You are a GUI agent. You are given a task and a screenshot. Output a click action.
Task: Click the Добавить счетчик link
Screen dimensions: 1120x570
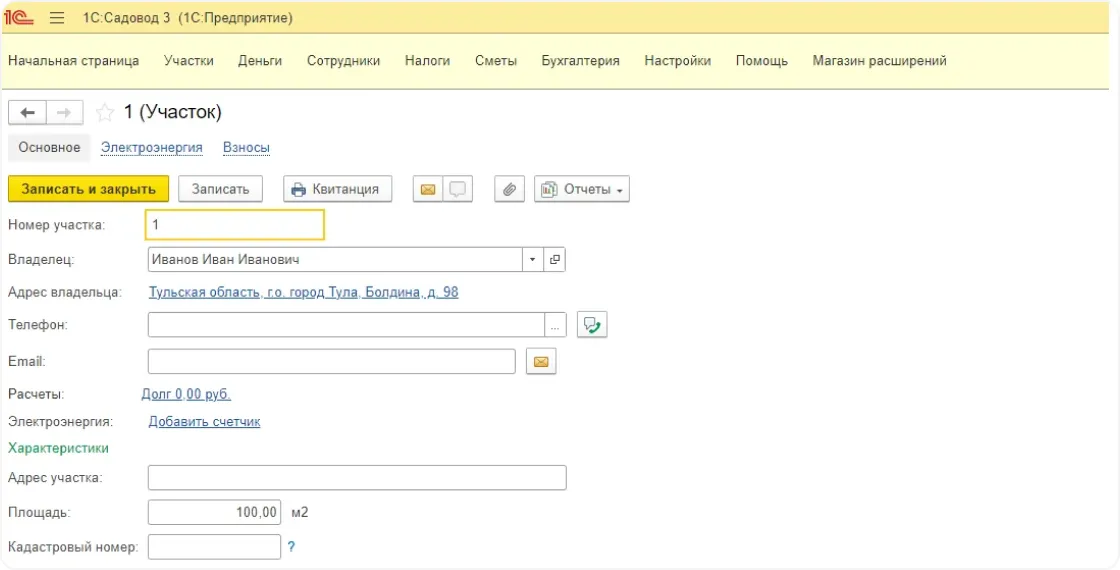204,421
